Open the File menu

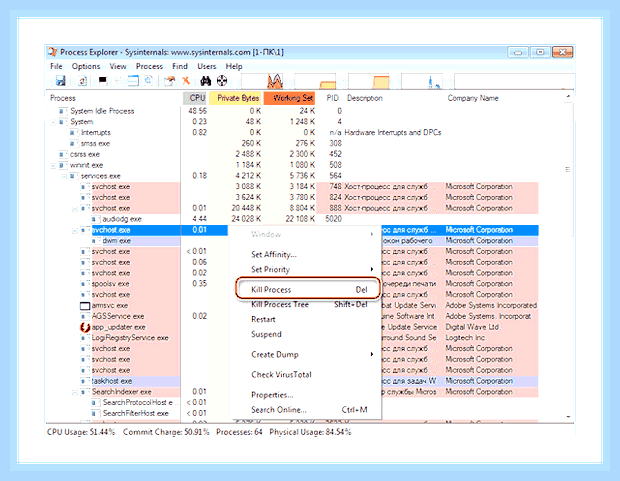[56, 66]
